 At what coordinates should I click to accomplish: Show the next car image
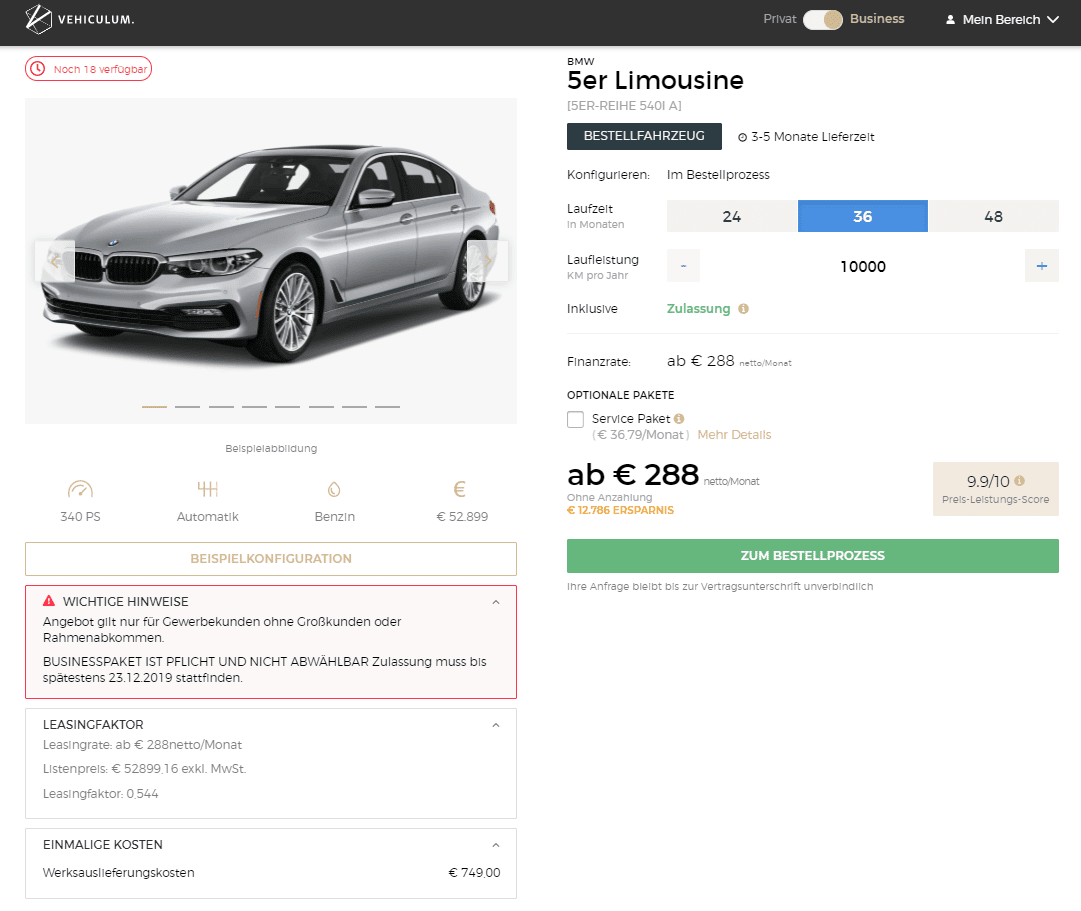coord(487,261)
